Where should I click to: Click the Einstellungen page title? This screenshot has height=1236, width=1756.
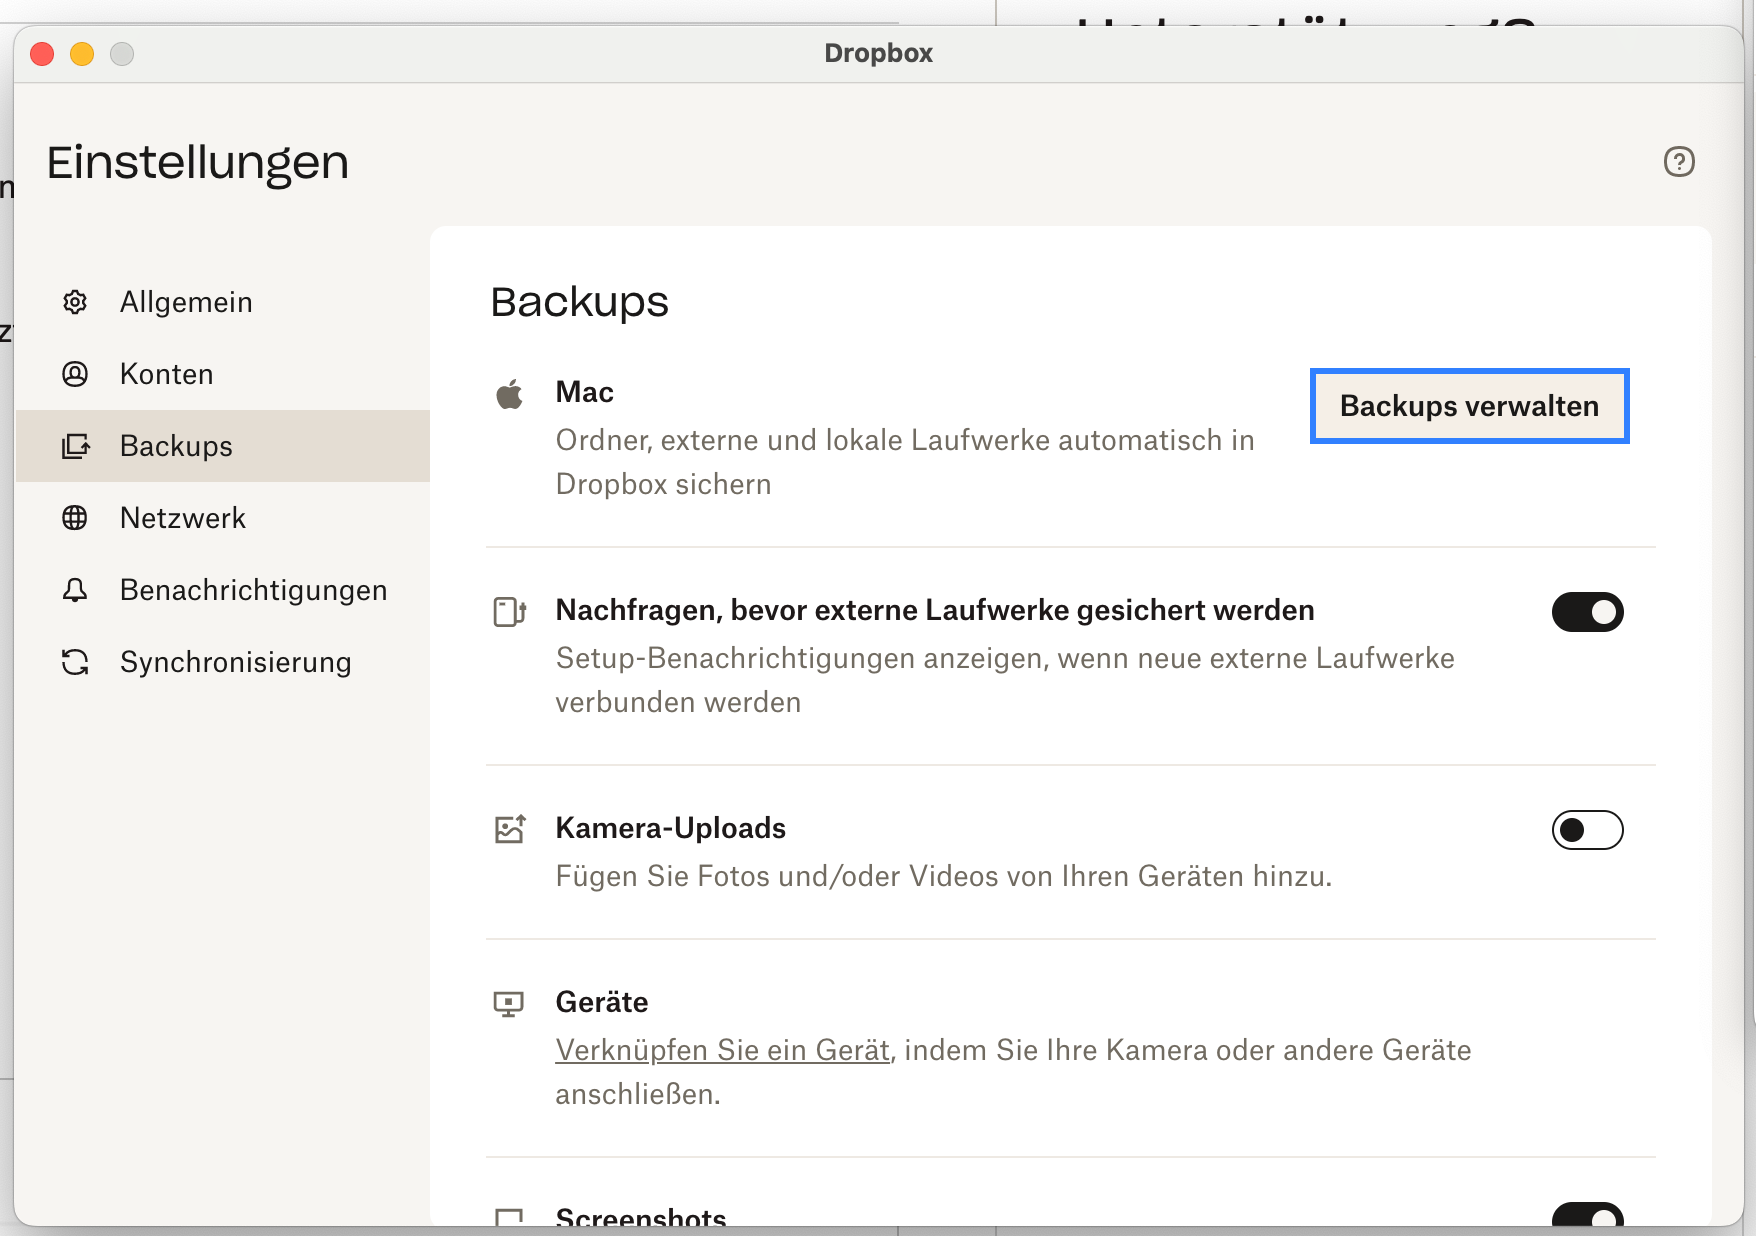tap(198, 162)
